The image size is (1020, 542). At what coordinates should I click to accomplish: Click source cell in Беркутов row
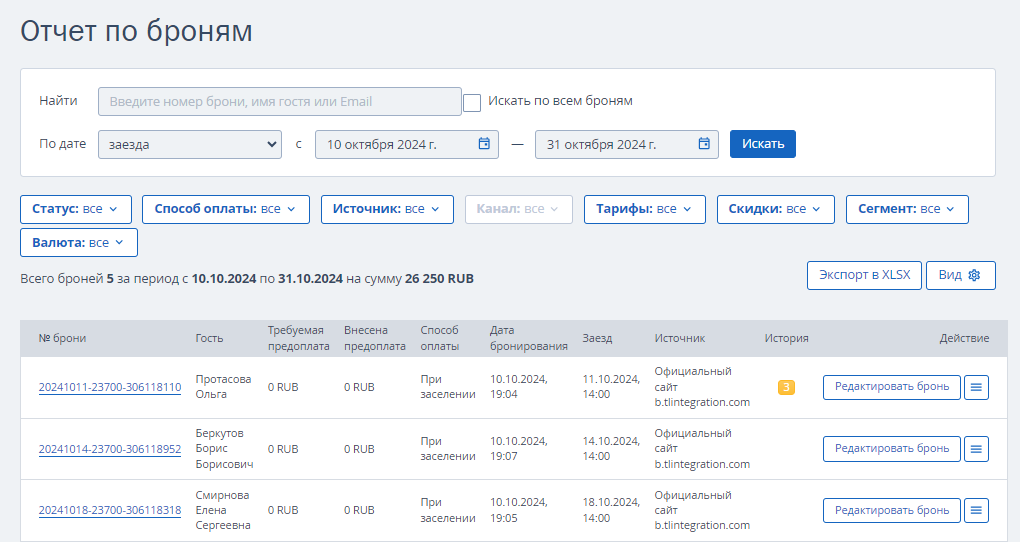tap(702, 449)
